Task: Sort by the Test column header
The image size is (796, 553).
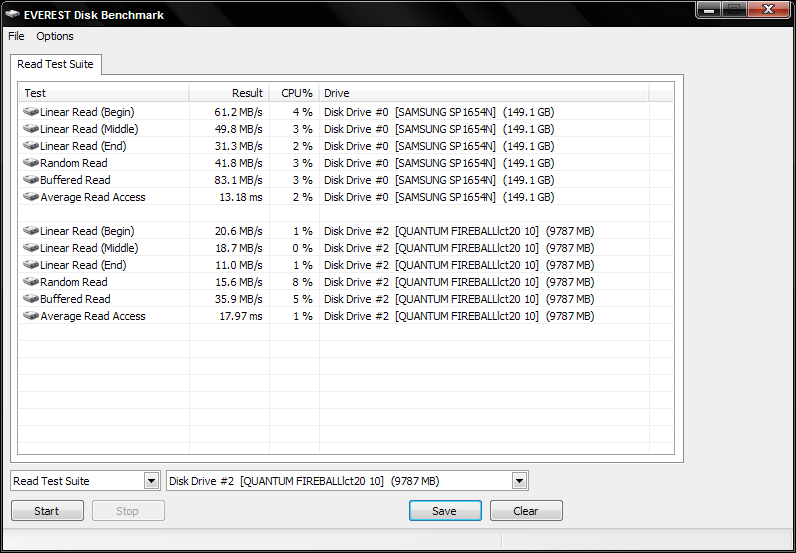Action: click(104, 93)
